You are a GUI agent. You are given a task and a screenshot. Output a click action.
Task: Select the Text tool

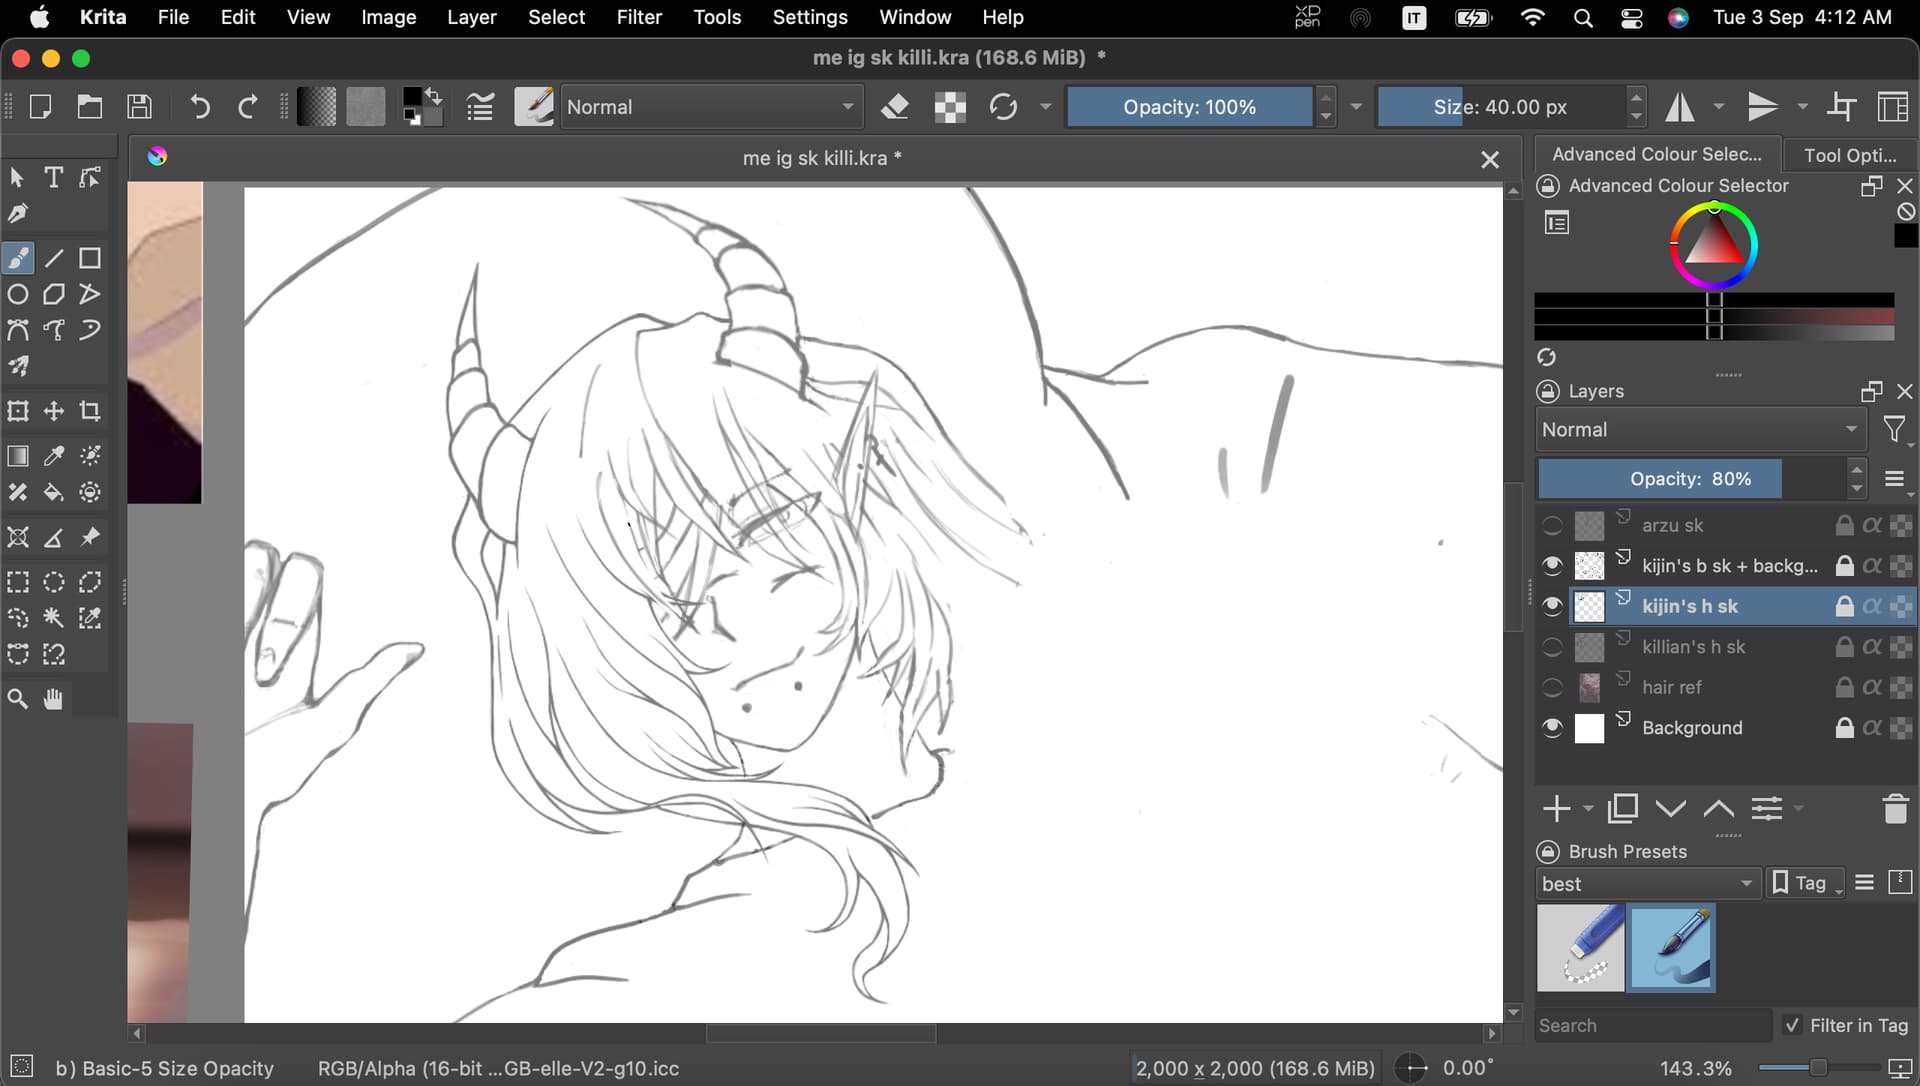[54, 177]
